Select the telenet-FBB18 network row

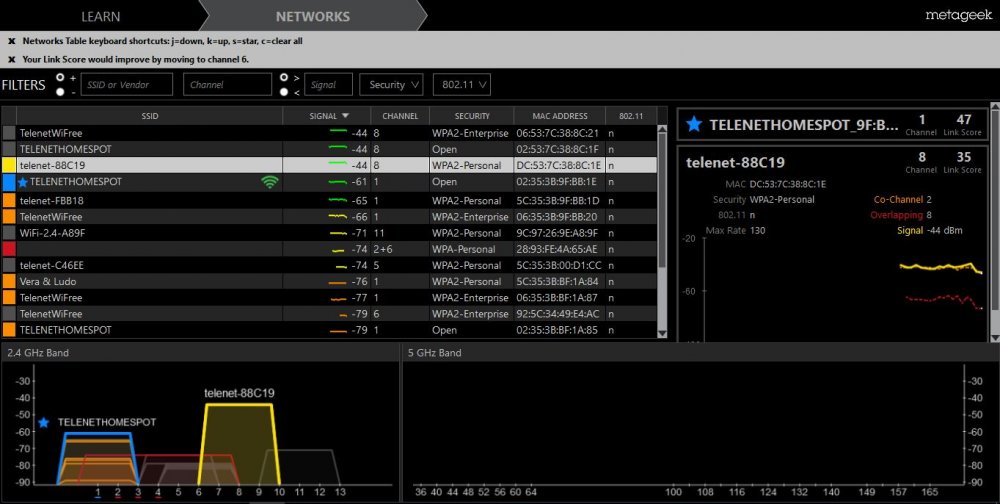pyautogui.click(x=328, y=201)
